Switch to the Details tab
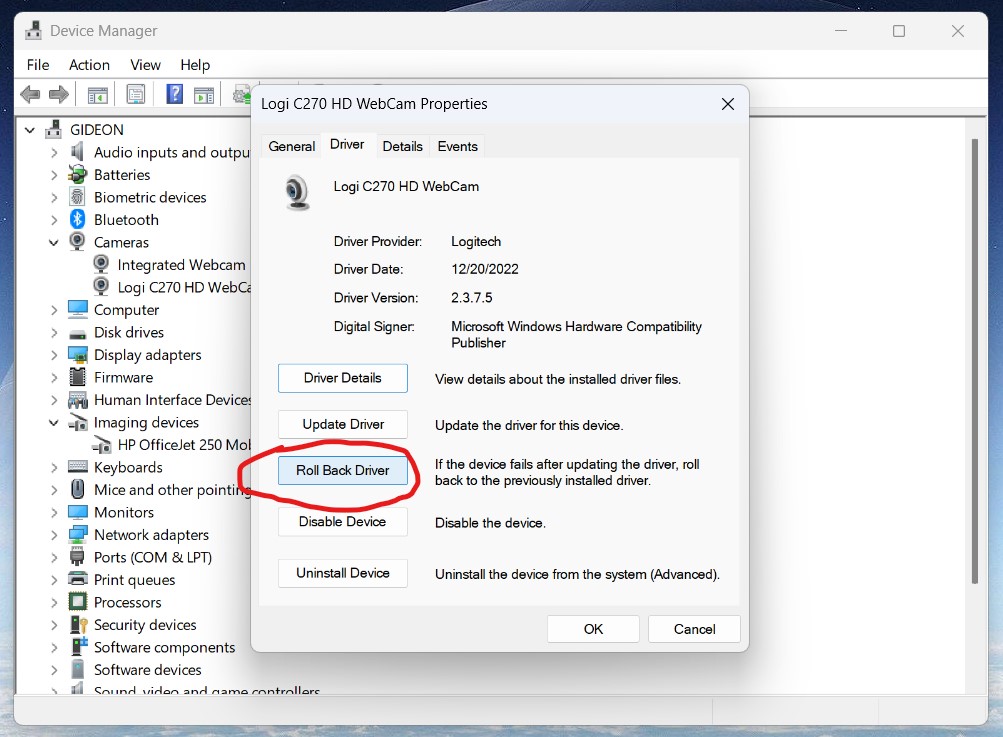Viewport: 1003px width, 737px height. coord(402,146)
